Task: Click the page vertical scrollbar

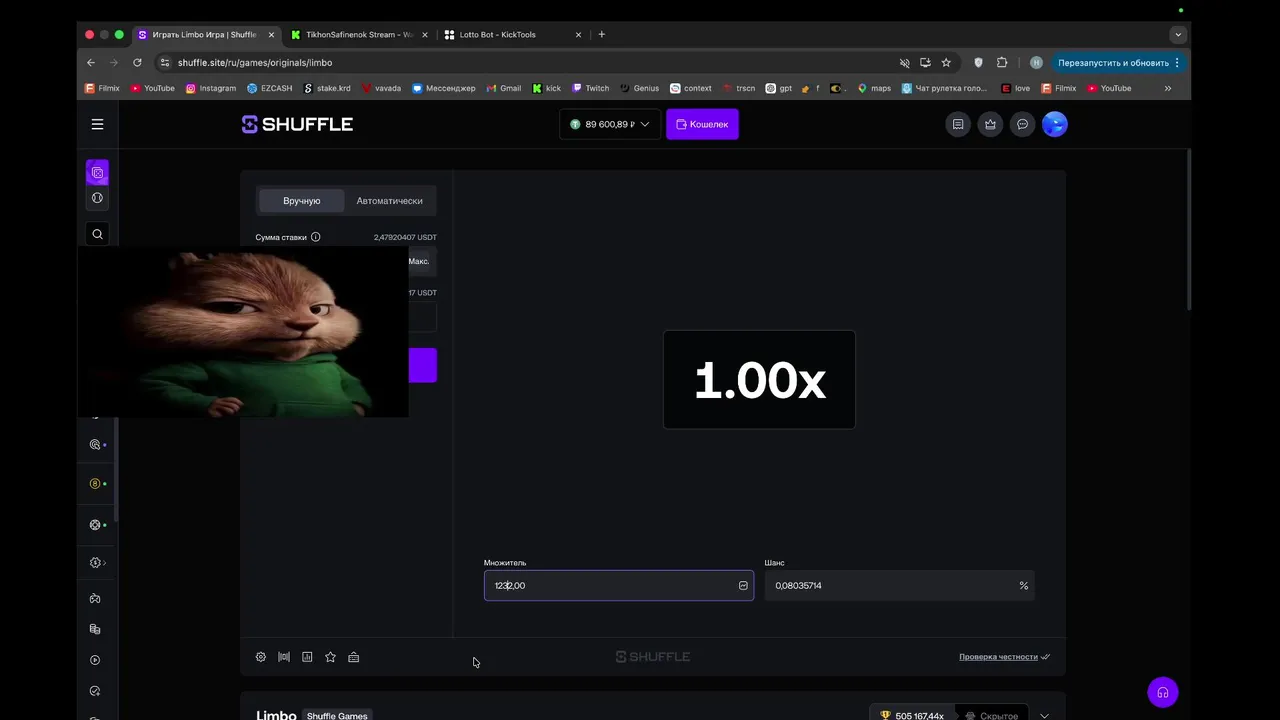Action: click(x=1188, y=230)
